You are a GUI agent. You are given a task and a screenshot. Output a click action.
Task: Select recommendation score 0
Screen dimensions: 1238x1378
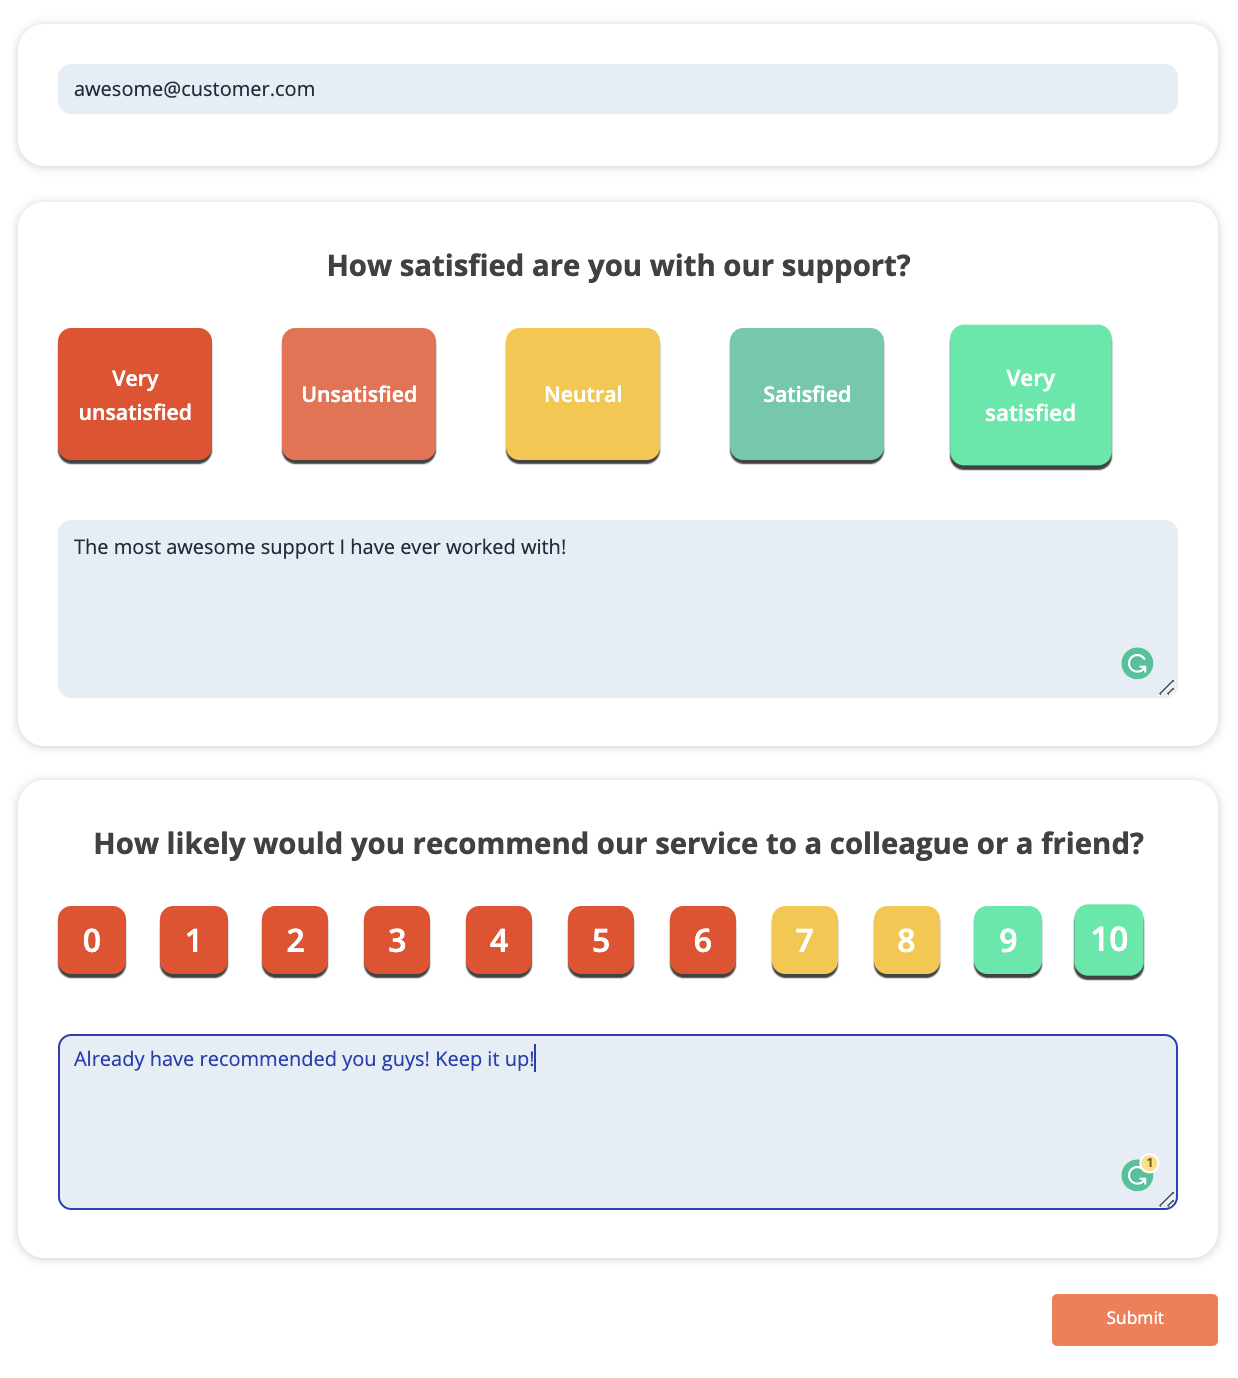point(92,940)
